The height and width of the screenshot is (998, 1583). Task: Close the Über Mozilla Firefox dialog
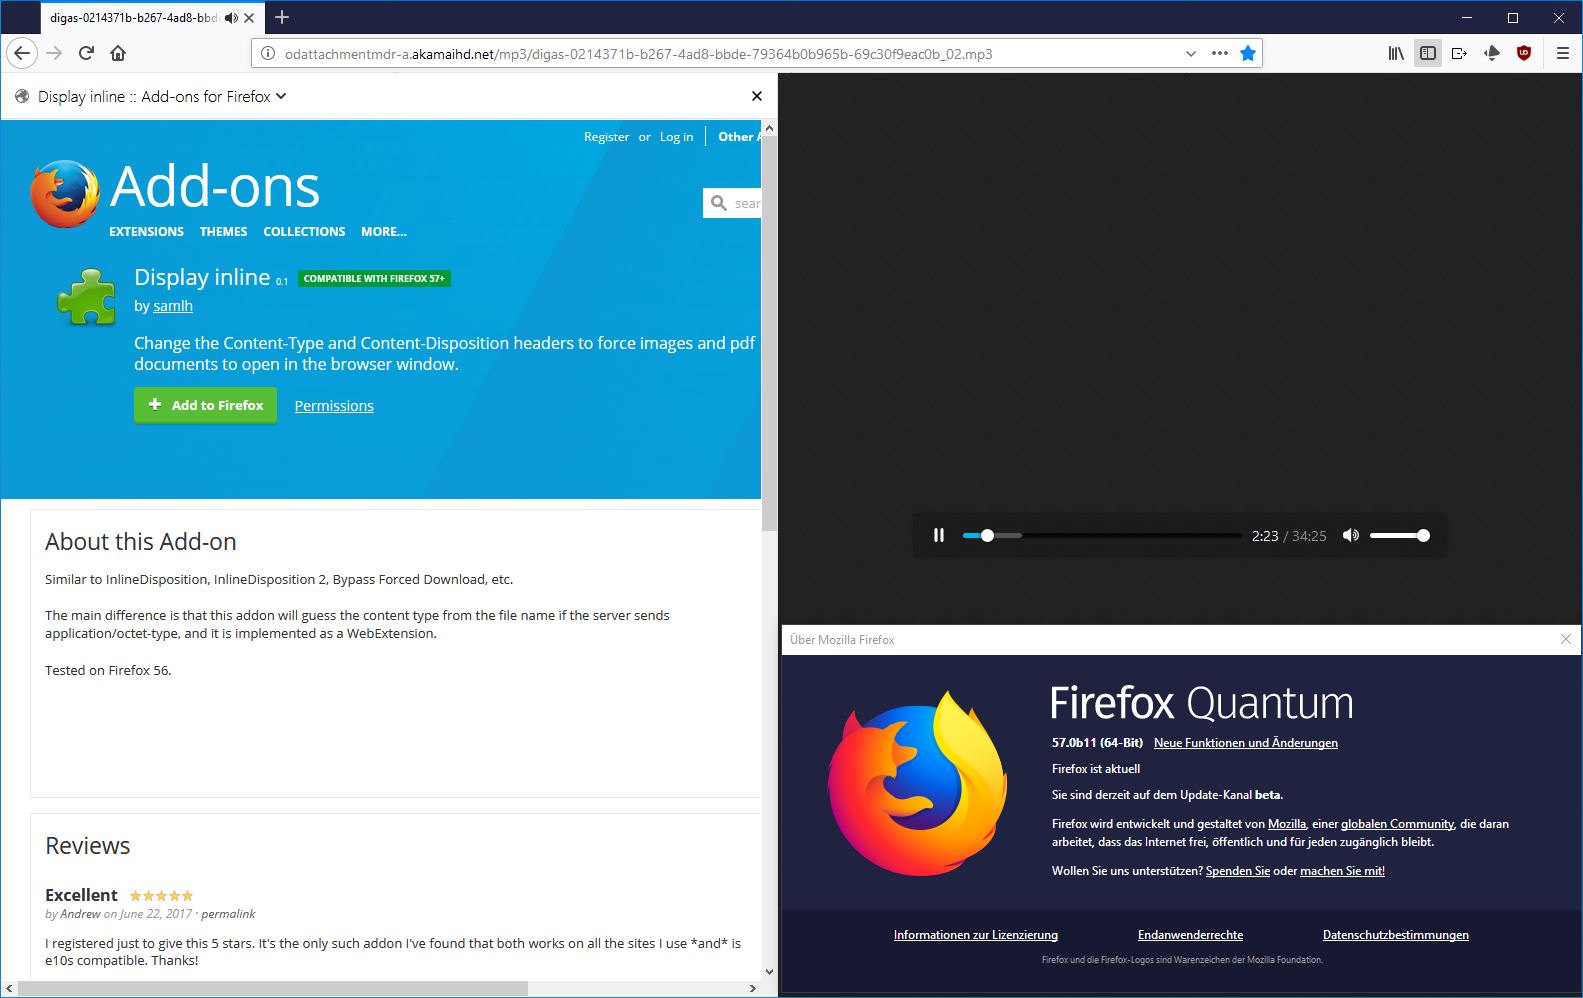[x=1566, y=640]
